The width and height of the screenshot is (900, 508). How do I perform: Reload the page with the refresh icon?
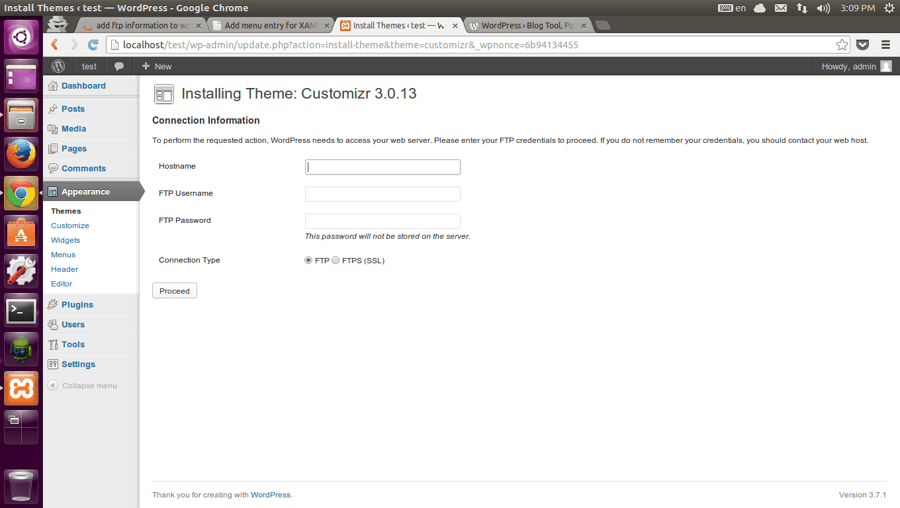point(93,45)
